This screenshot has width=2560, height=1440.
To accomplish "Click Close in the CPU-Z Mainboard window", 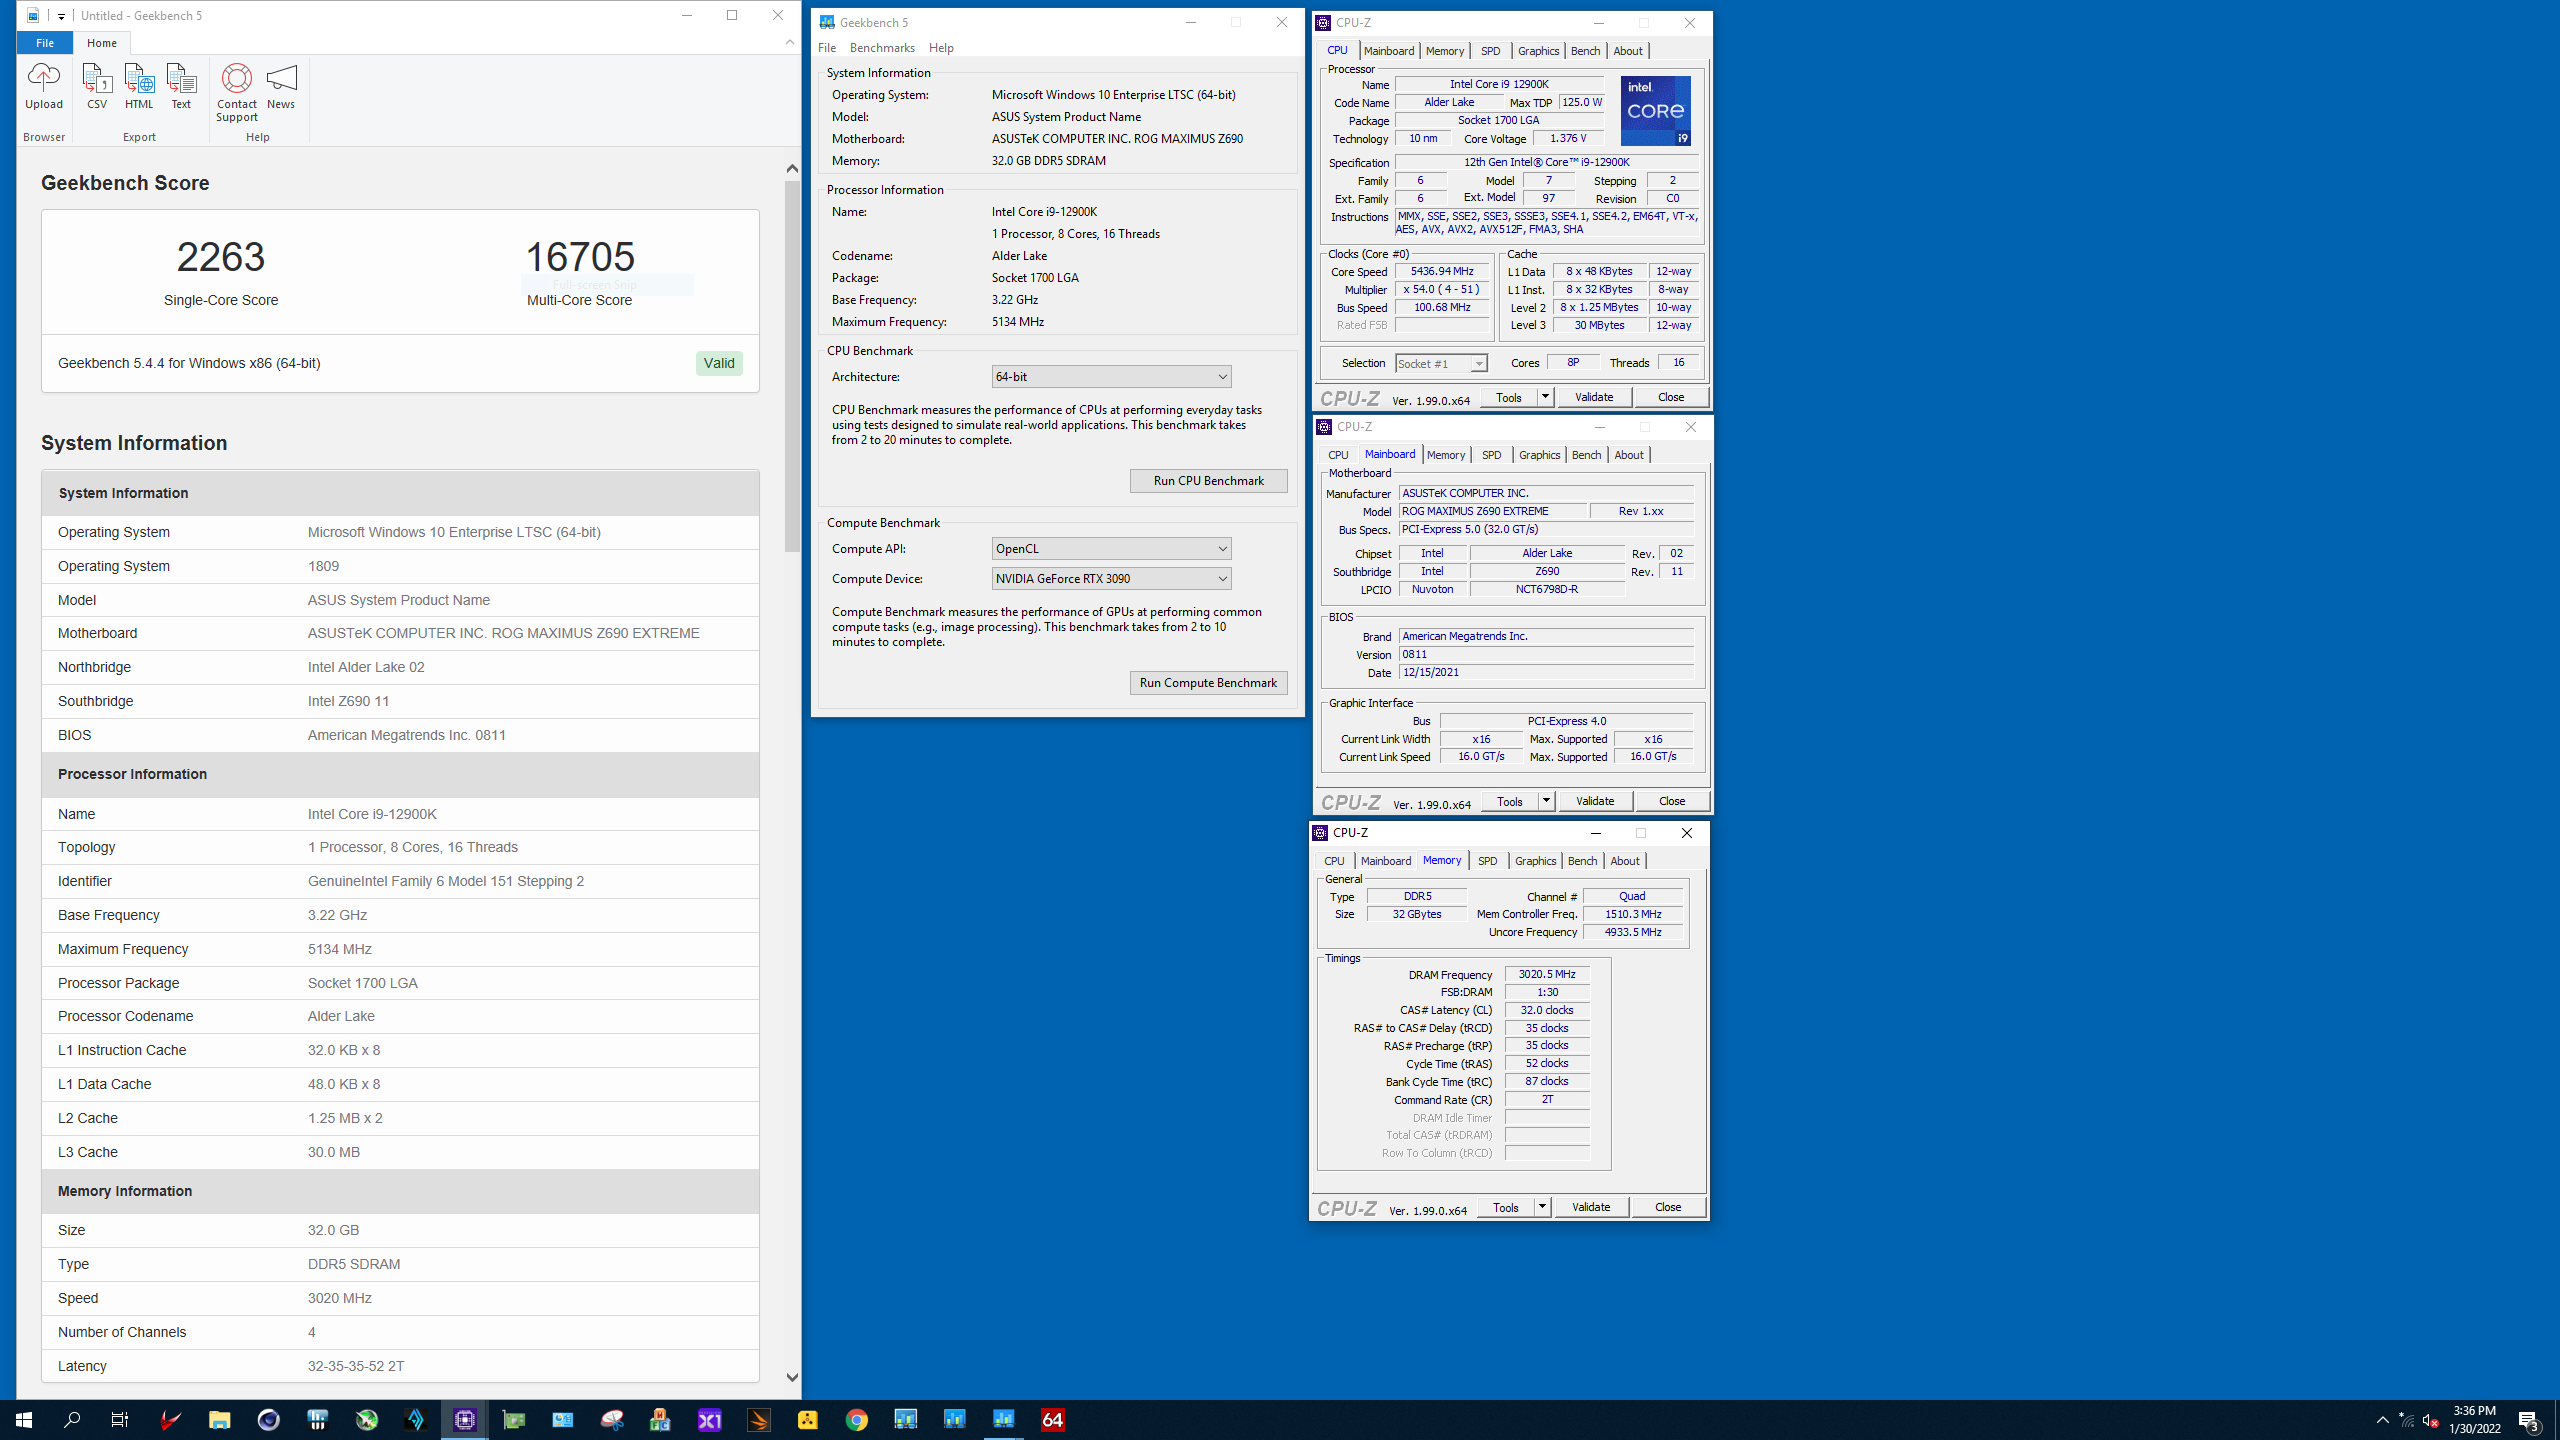I will point(1671,801).
